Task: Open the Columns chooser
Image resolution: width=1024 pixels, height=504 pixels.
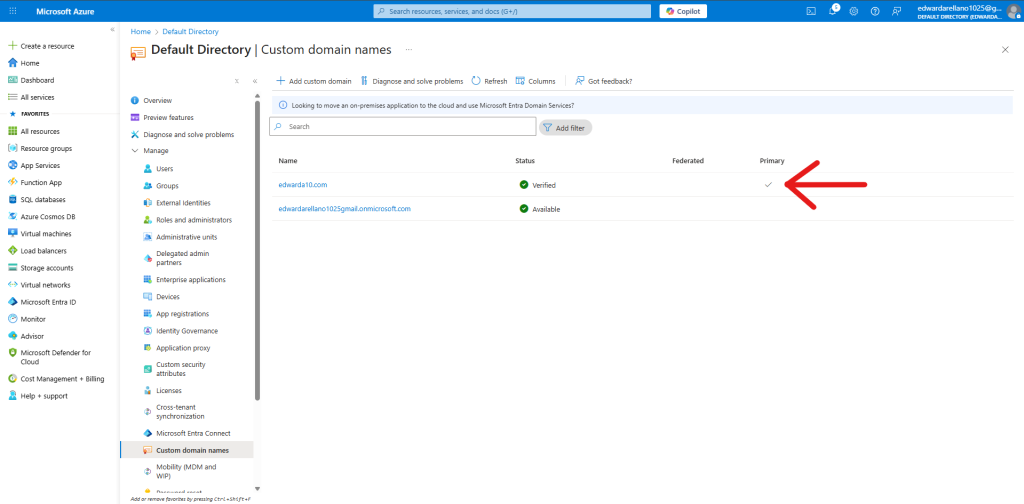Action: [536, 81]
